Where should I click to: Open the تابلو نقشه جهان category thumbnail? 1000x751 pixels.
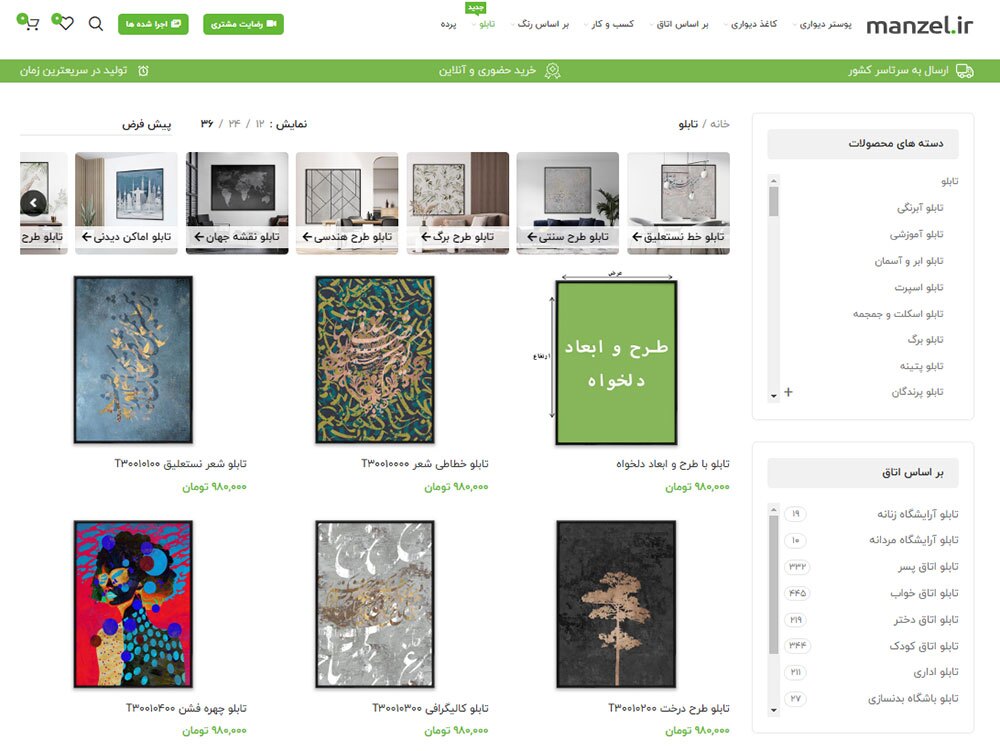[x=237, y=203]
